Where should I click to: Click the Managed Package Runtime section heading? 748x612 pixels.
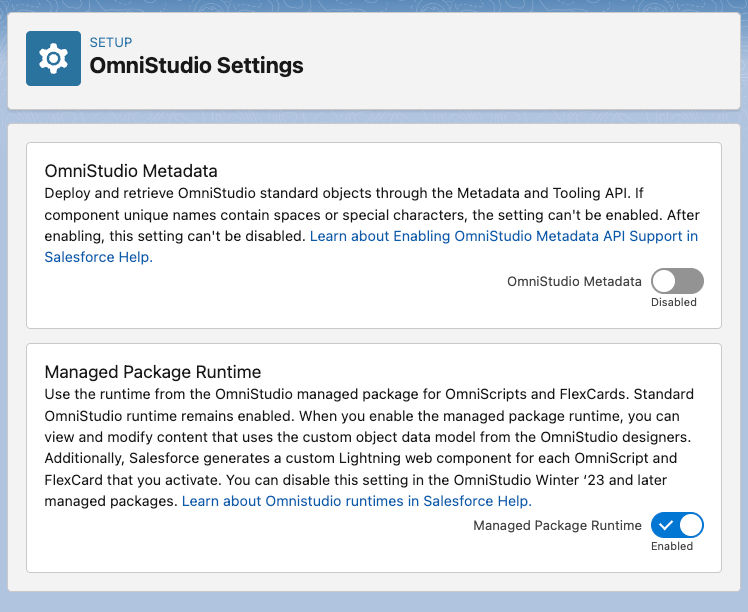[x=153, y=372]
